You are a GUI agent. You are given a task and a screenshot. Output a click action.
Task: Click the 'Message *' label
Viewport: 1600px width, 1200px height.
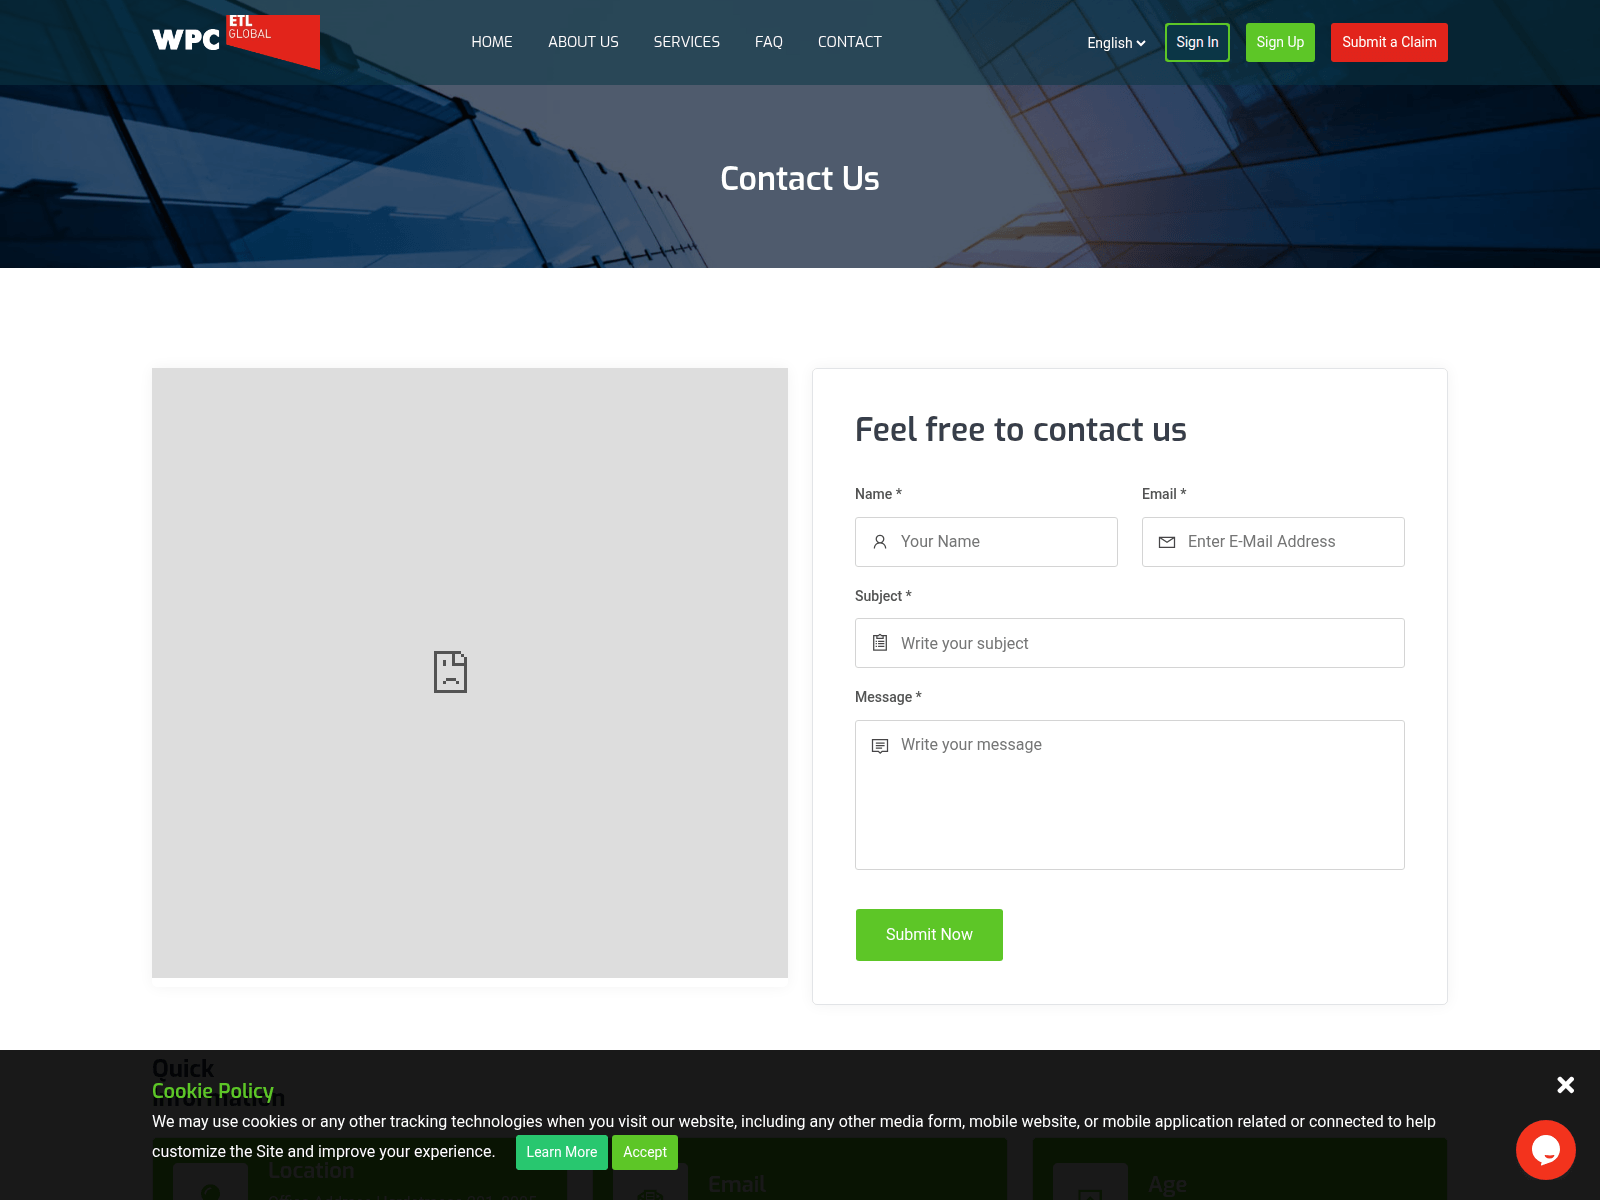tap(888, 697)
